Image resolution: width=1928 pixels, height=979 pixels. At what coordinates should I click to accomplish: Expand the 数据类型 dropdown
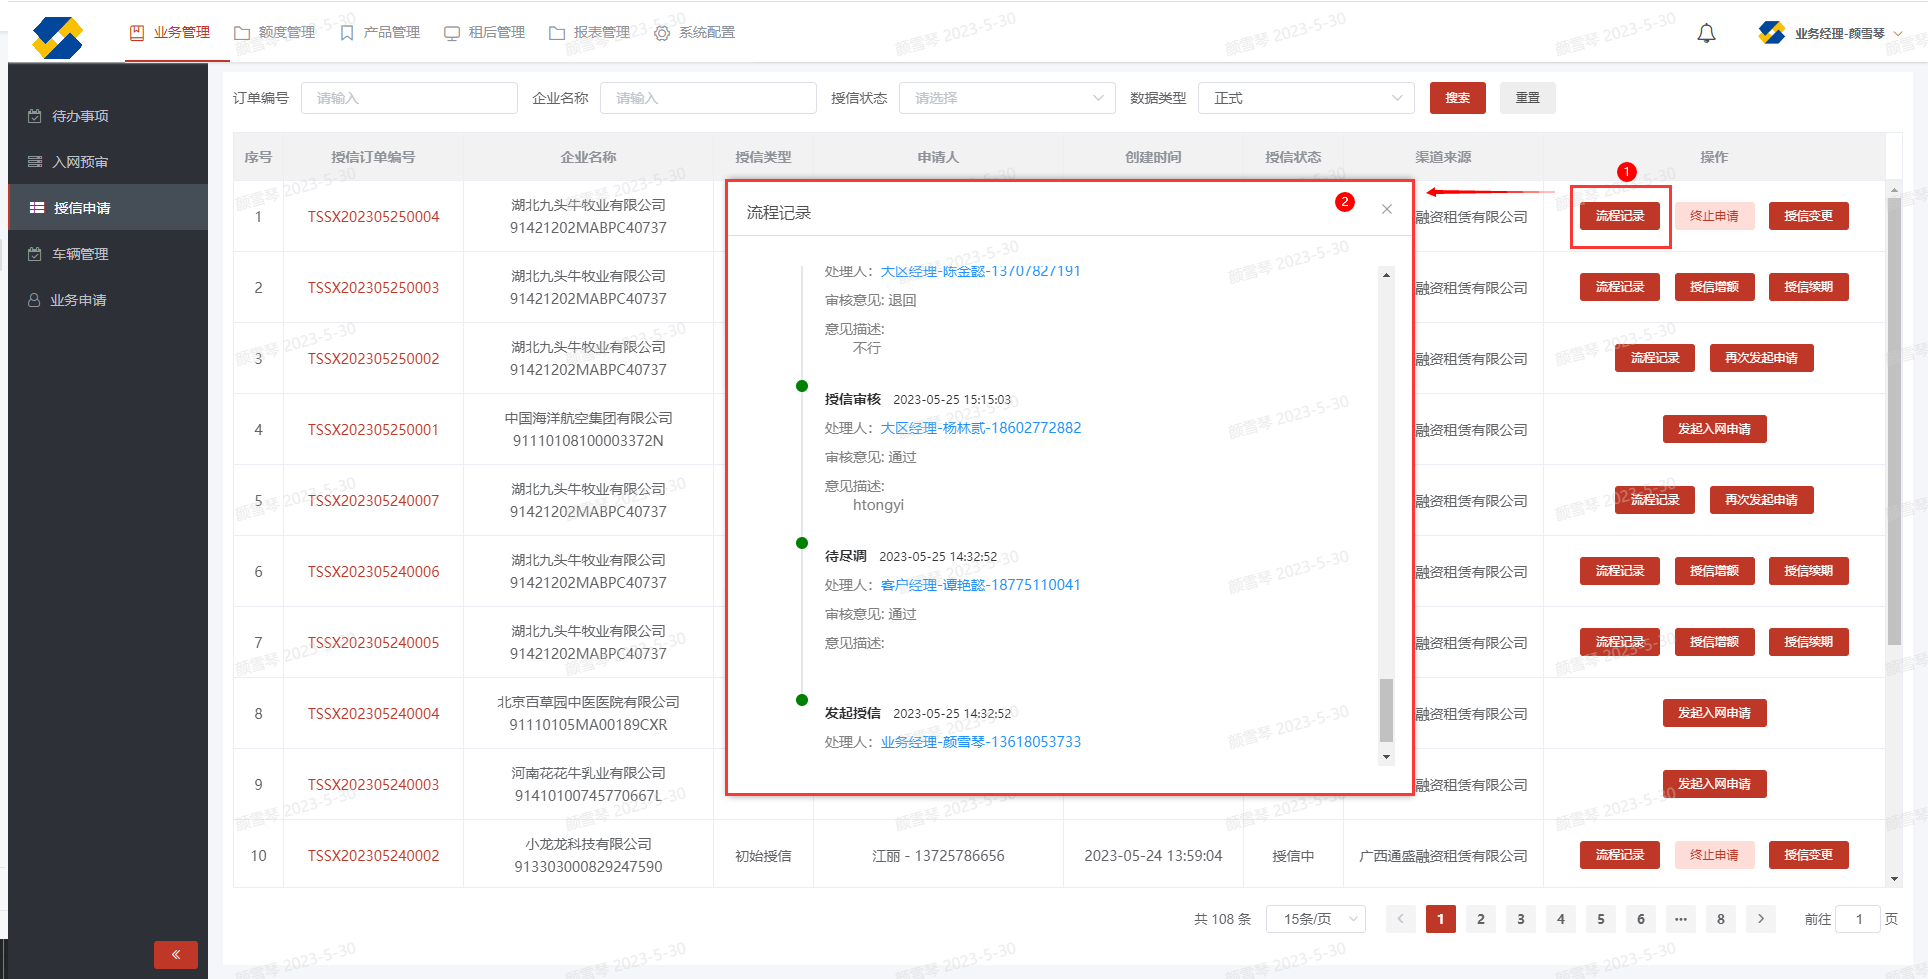click(x=1306, y=98)
